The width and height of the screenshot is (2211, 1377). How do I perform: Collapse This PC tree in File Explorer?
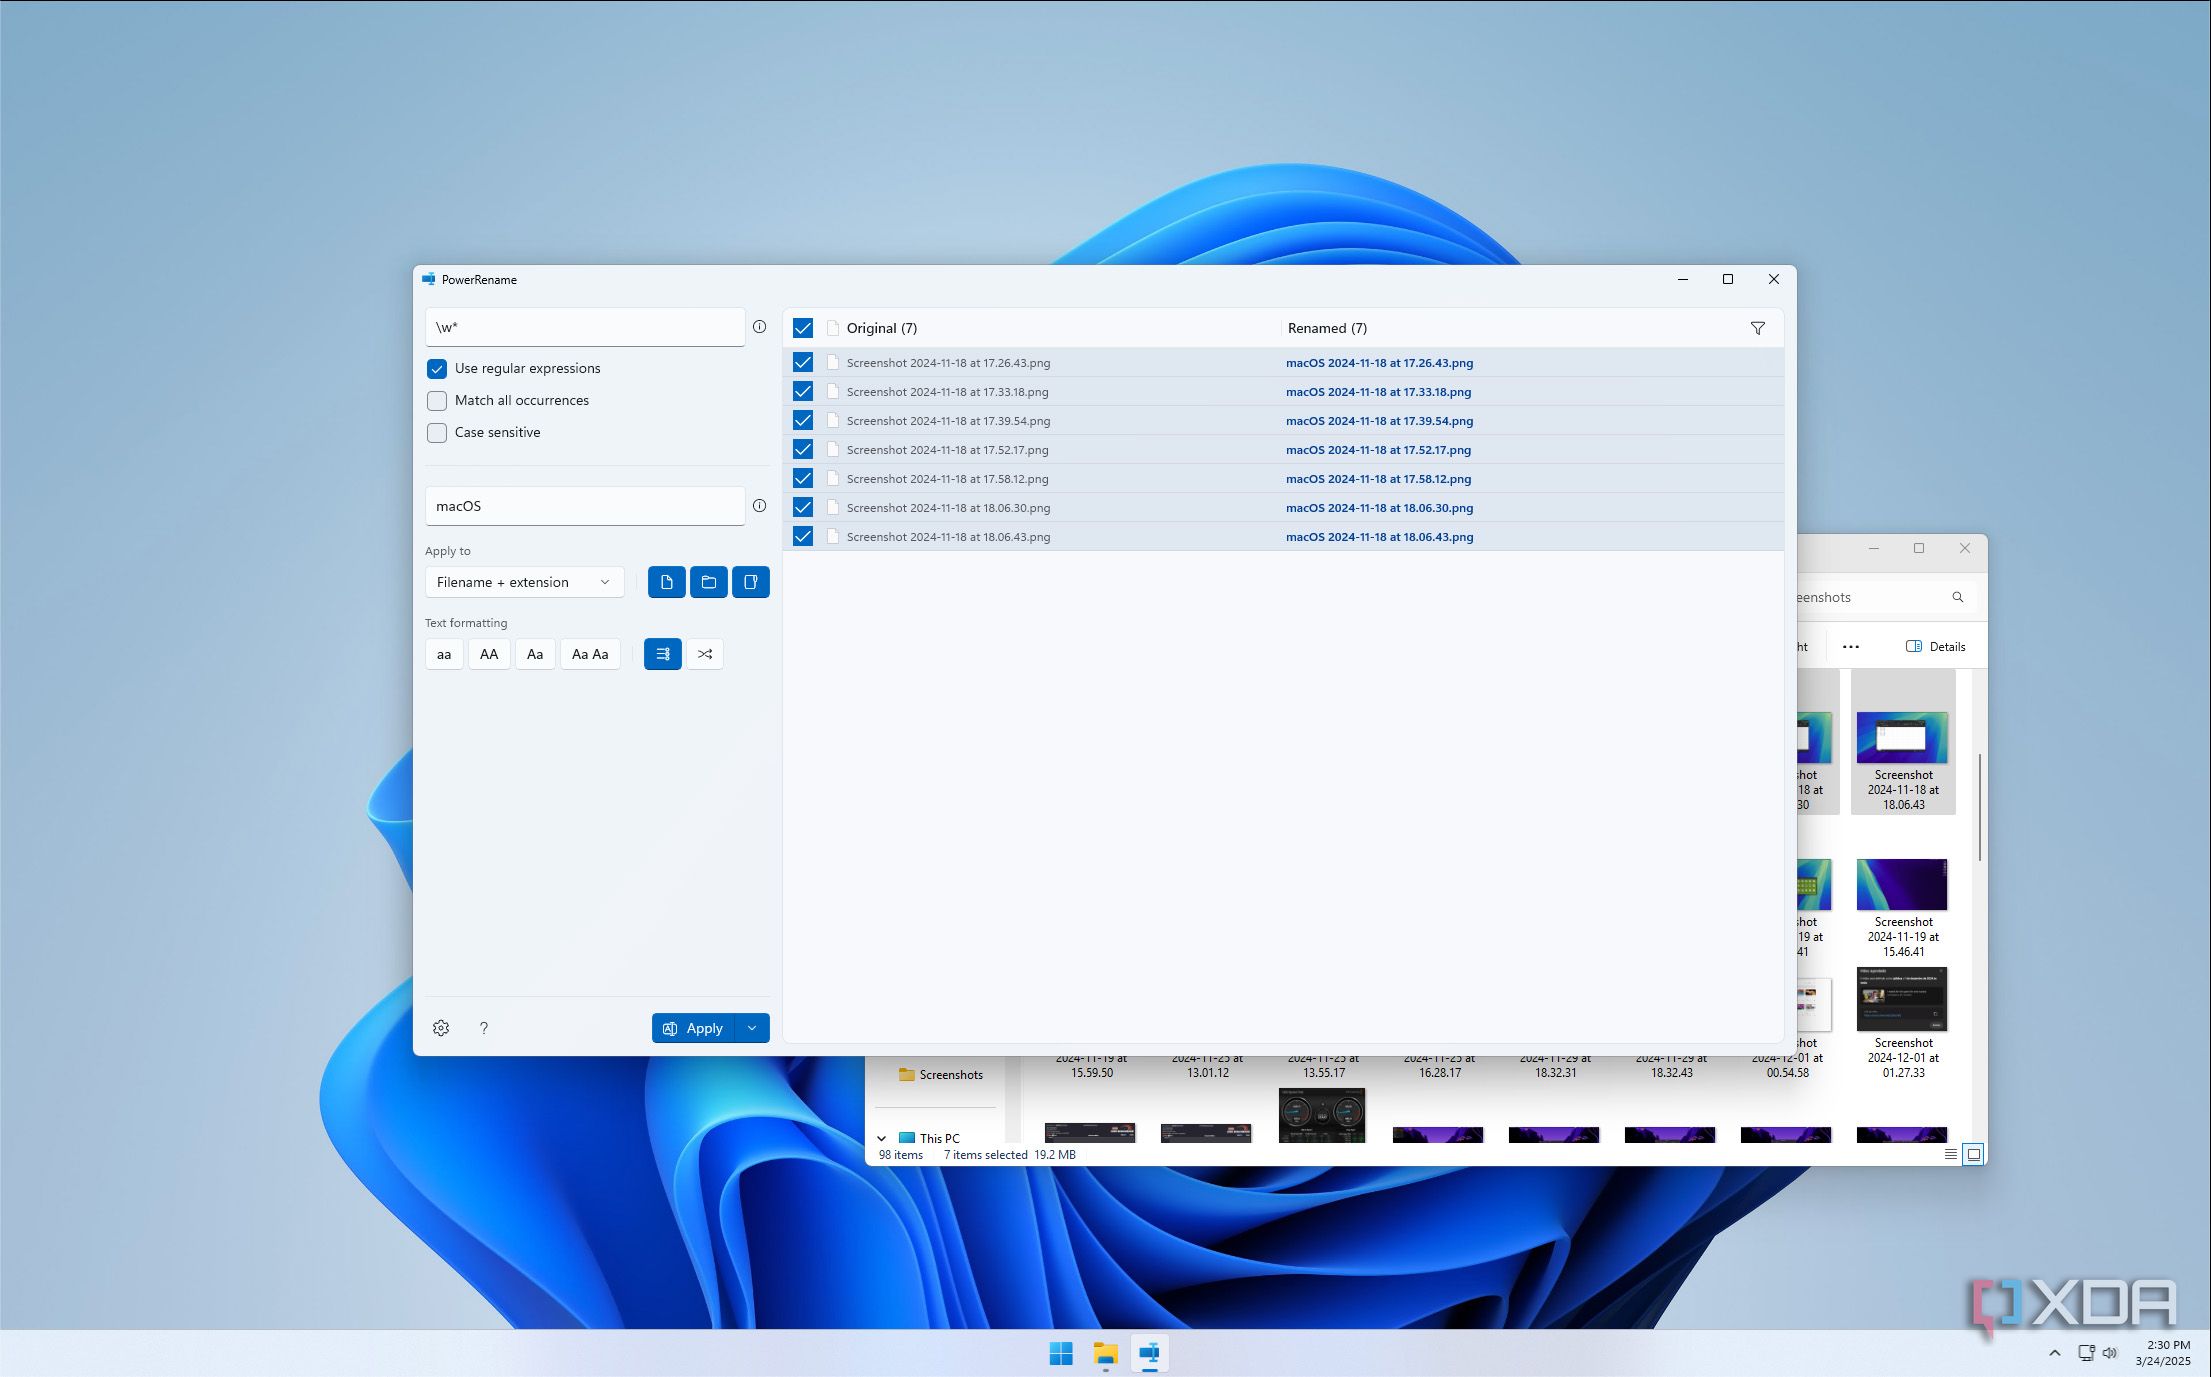click(x=881, y=1138)
